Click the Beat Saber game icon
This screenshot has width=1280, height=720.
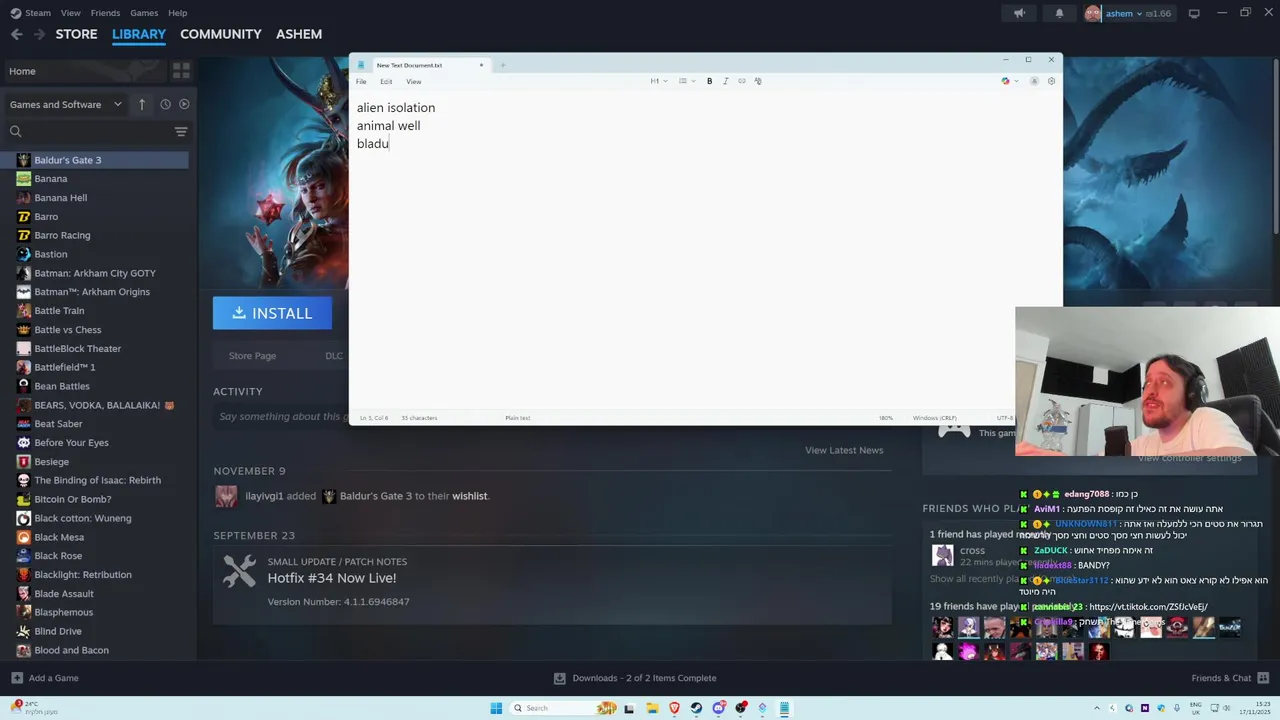[24, 424]
